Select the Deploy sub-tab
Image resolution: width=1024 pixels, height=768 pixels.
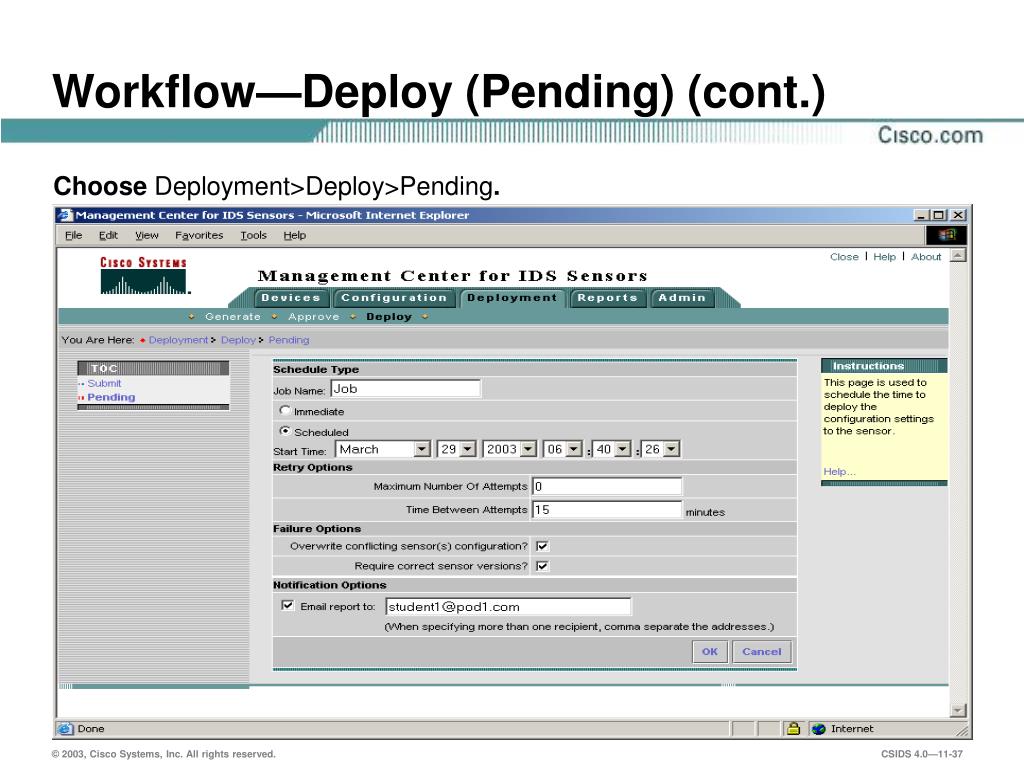389,317
